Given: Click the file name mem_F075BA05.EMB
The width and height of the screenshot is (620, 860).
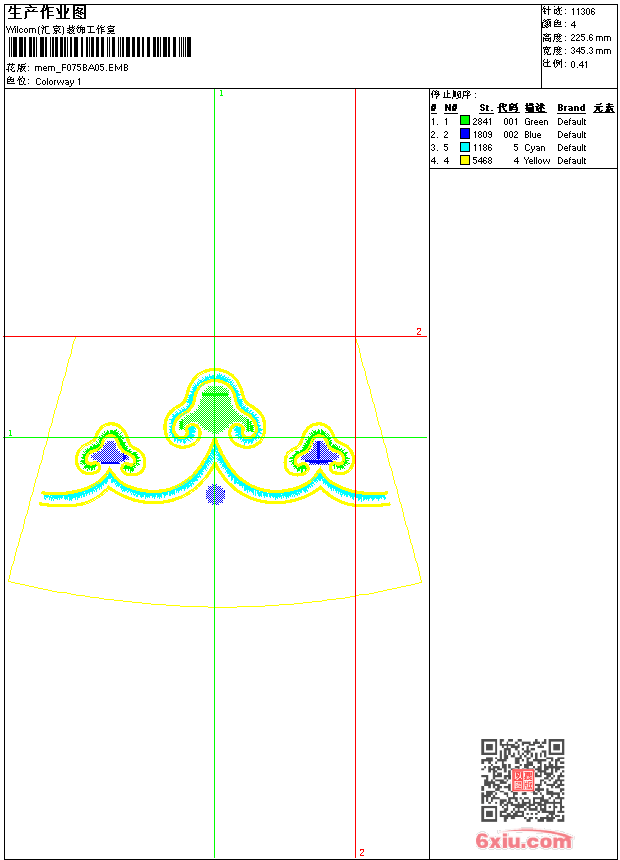Looking at the screenshot, I should click(x=81, y=68).
